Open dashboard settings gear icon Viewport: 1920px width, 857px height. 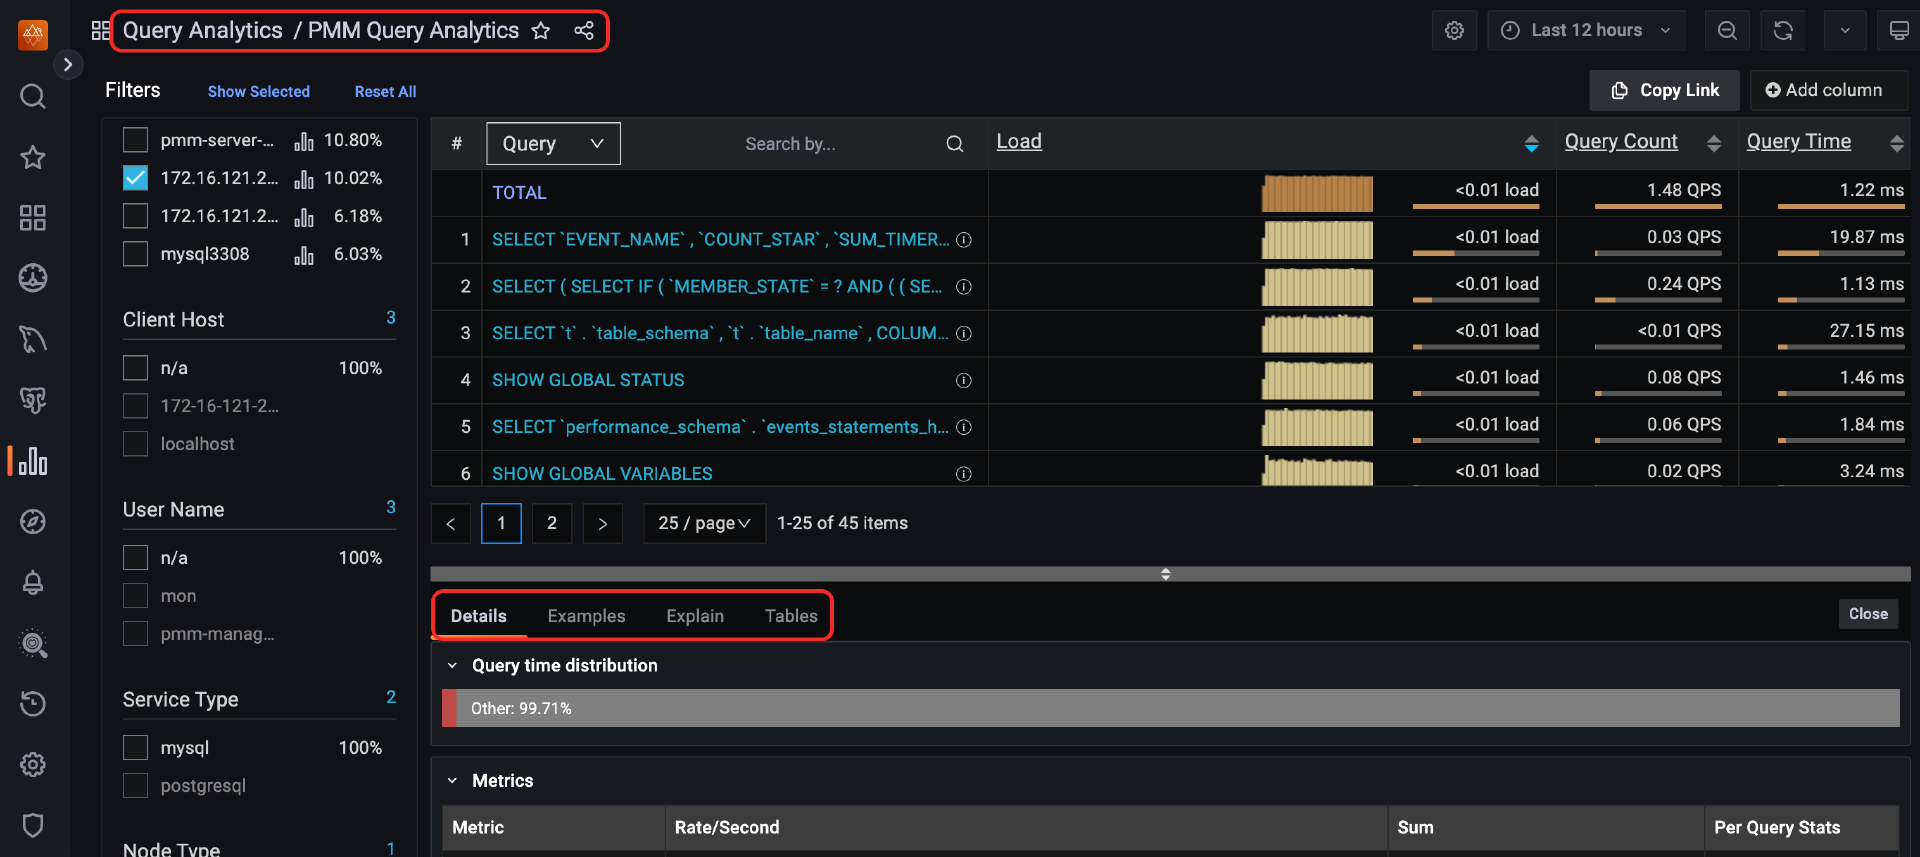(x=1454, y=31)
